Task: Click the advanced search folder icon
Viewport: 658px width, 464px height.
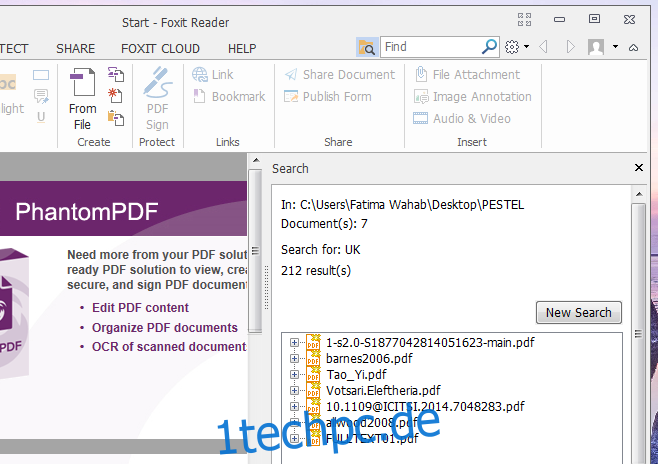Action: [x=367, y=47]
